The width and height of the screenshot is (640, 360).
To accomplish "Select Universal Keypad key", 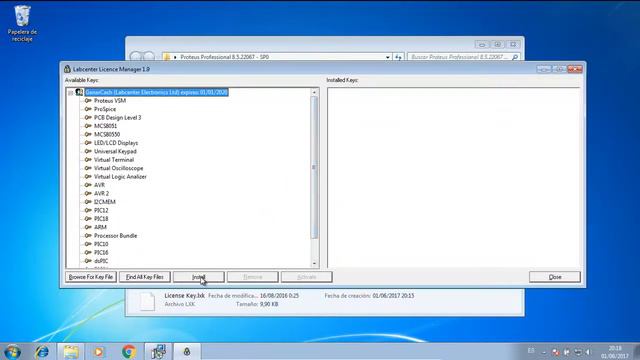I will pos(115,151).
